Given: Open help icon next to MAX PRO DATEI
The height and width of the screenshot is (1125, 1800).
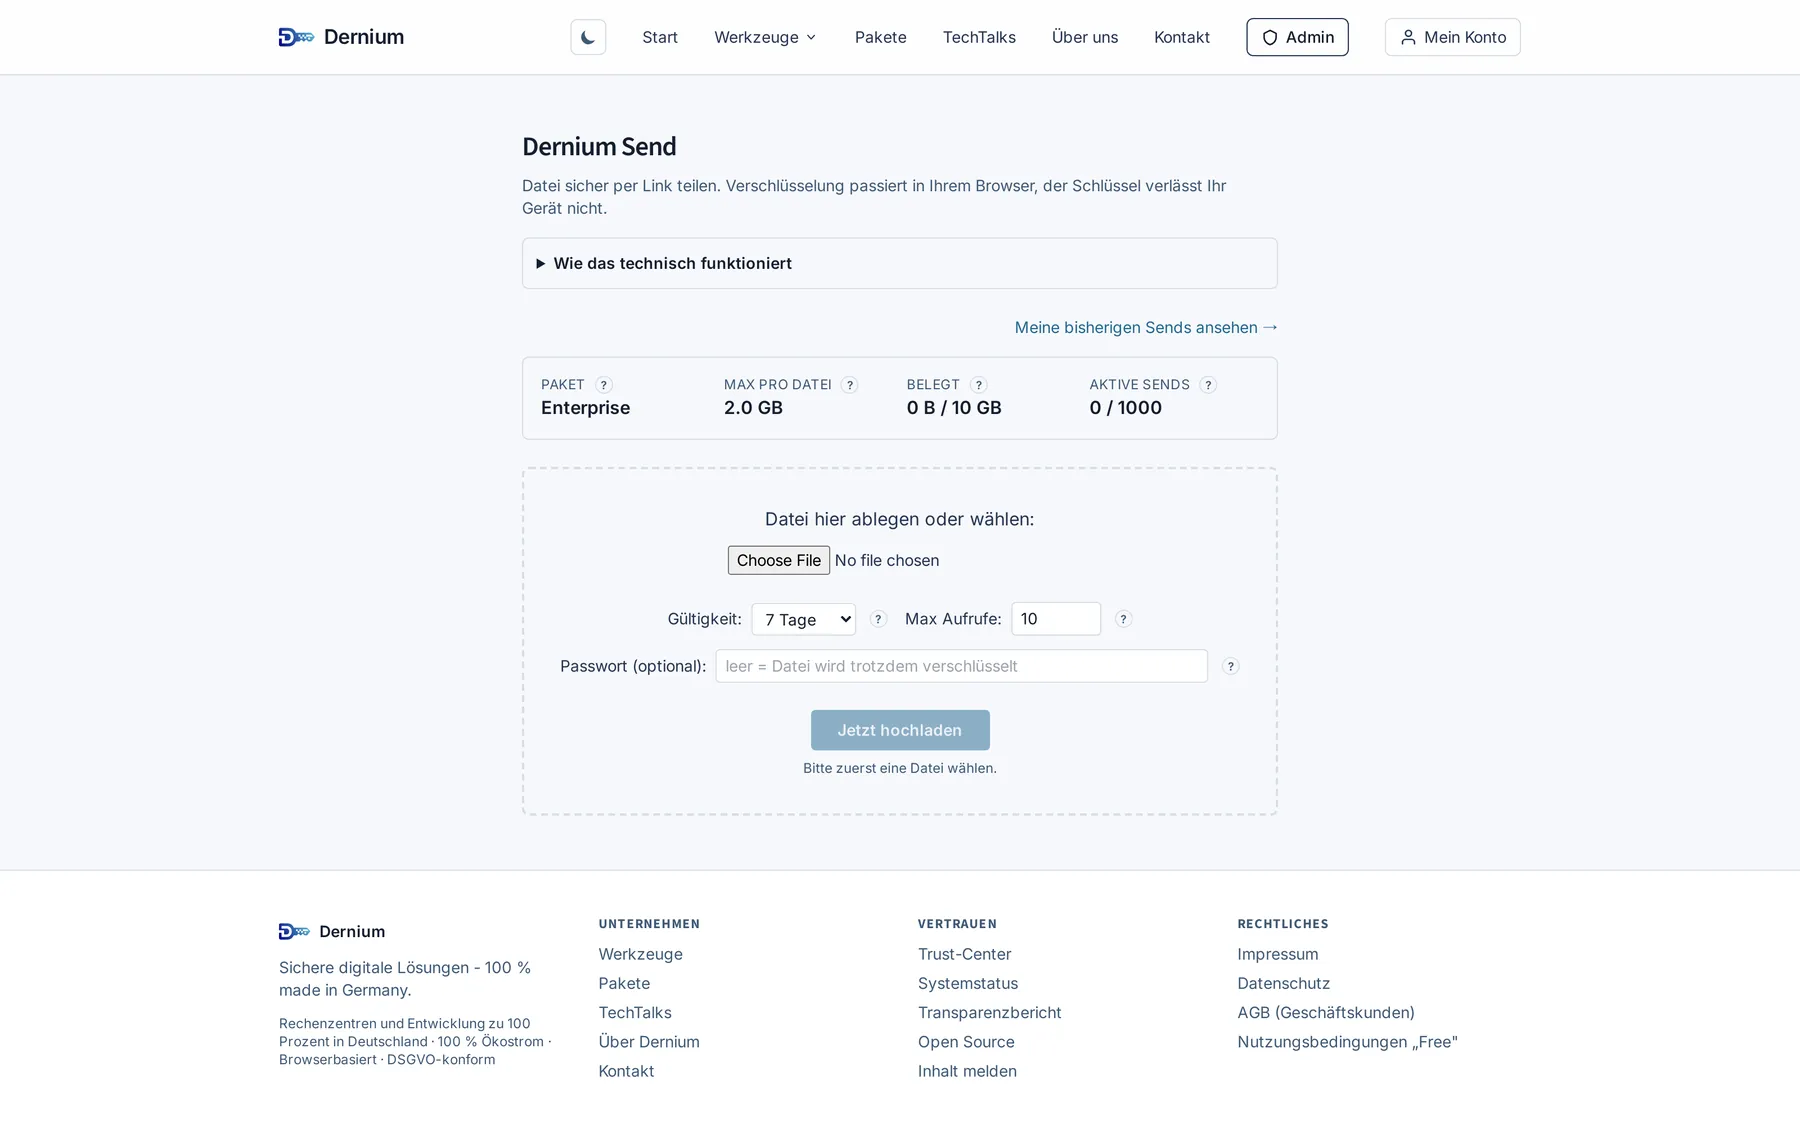Looking at the screenshot, I should coord(849,385).
